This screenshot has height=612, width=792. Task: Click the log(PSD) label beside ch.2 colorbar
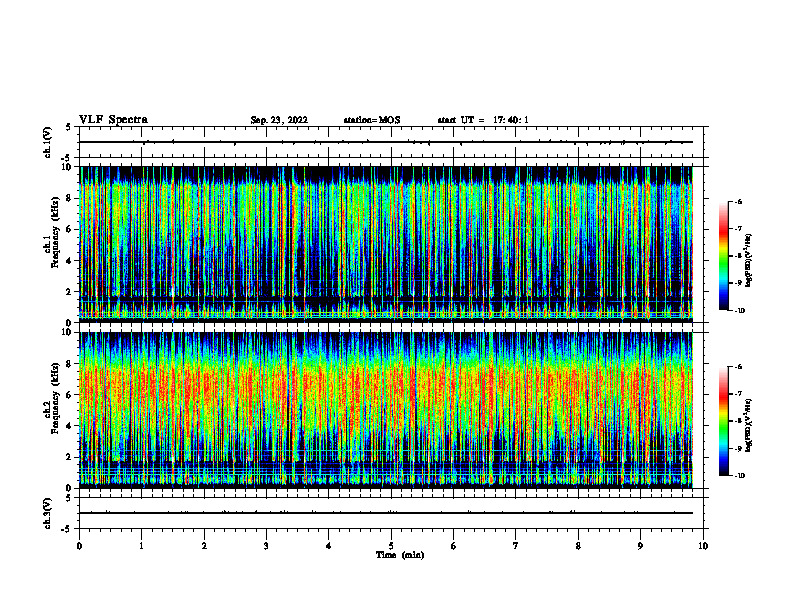pyautogui.click(x=749, y=425)
